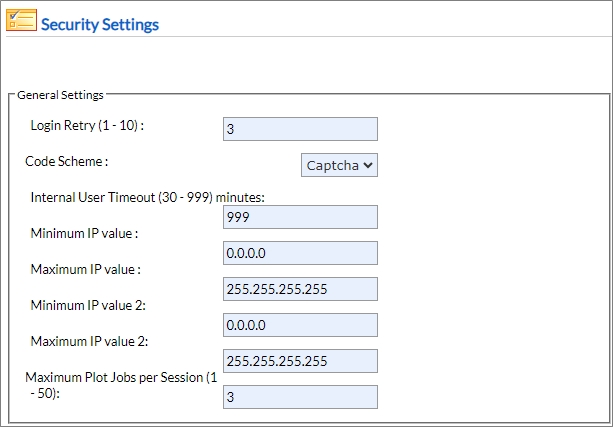Select the "Internal User Timeout" label text
The width and height of the screenshot is (613, 427).
147,197
